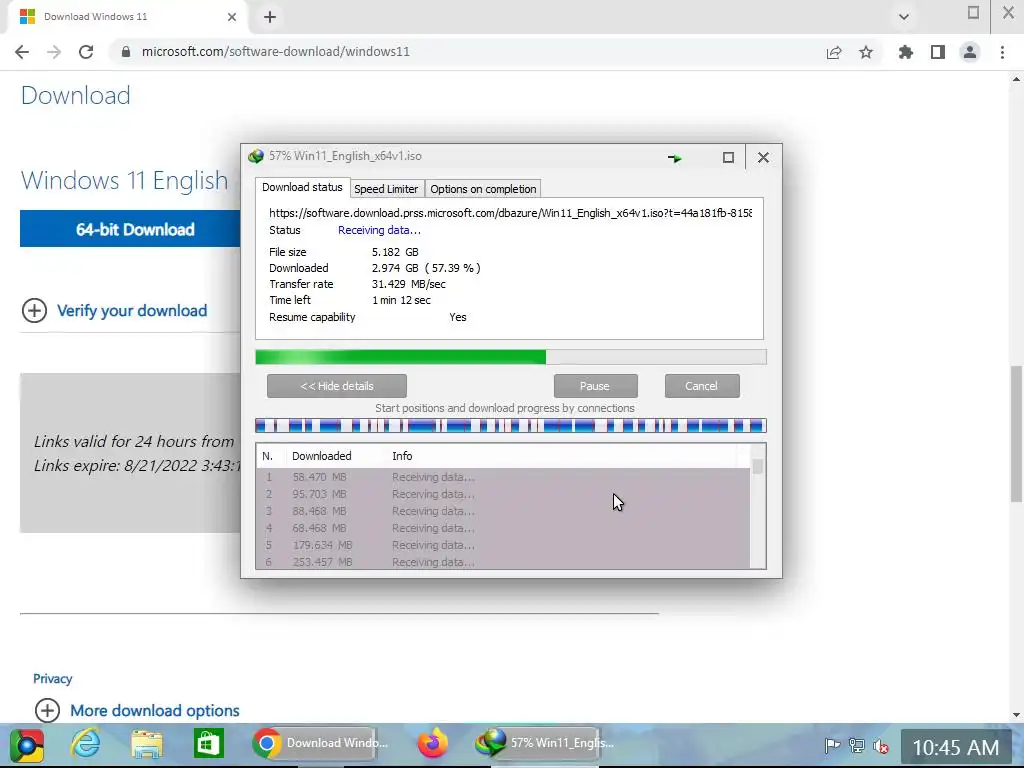Click the 2.974 GB ( 57.39 % ) value
The height and width of the screenshot is (768, 1024).
click(426, 268)
